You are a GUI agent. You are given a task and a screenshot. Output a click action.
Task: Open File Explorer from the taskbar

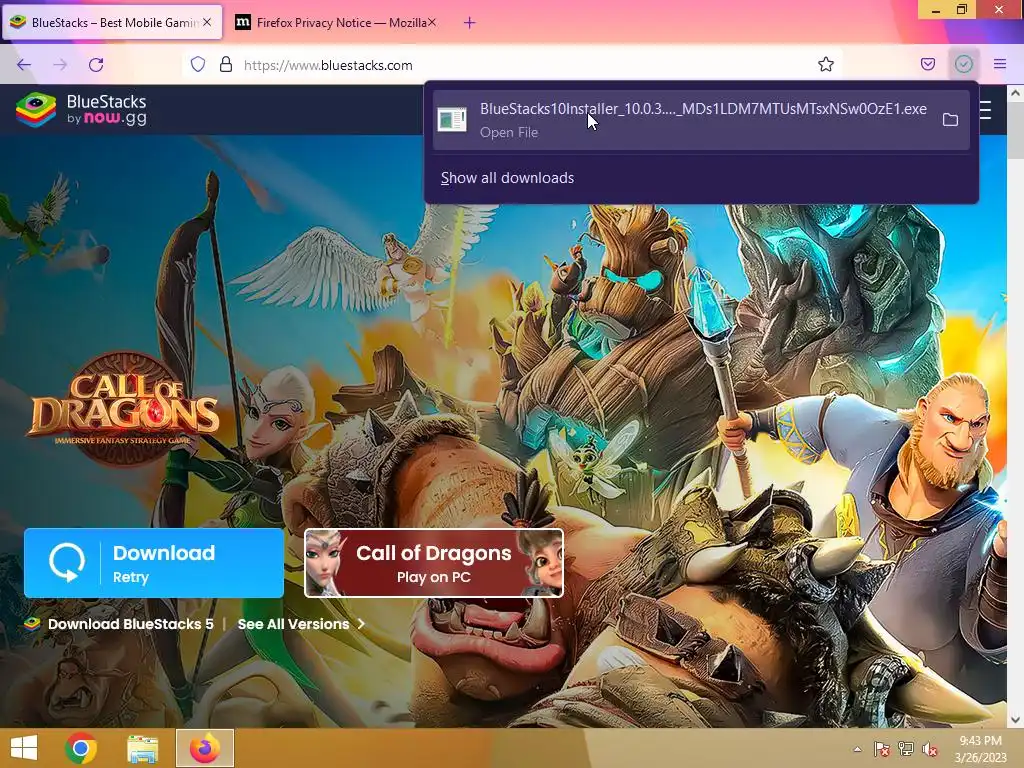pyautogui.click(x=143, y=748)
